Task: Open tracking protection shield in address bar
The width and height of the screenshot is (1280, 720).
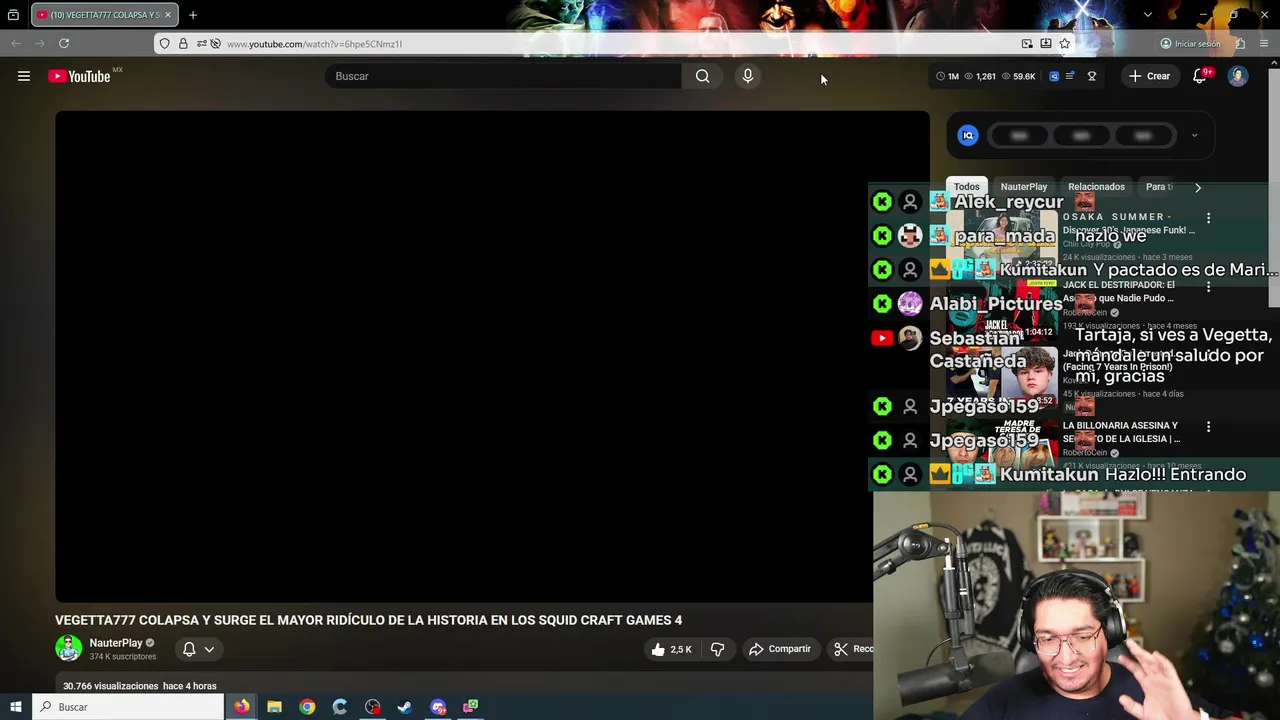Action: click(165, 44)
